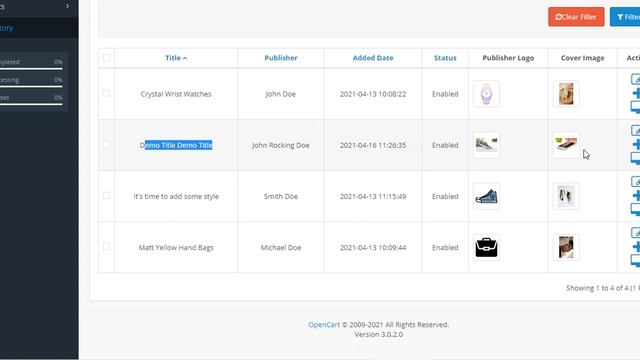
Task: Click the plus icon in Demo Title row
Action: pos(636,144)
